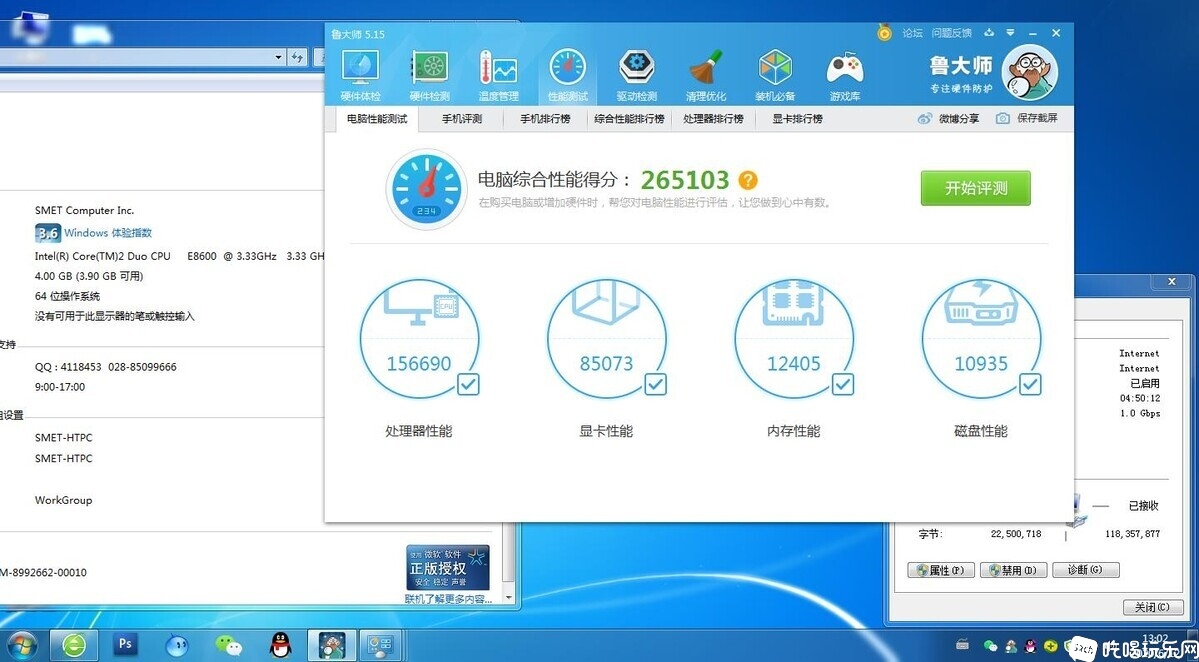Switch to the 显卡排行榜 tab
The width and height of the screenshot is (1199, 662).
point(798,119)
